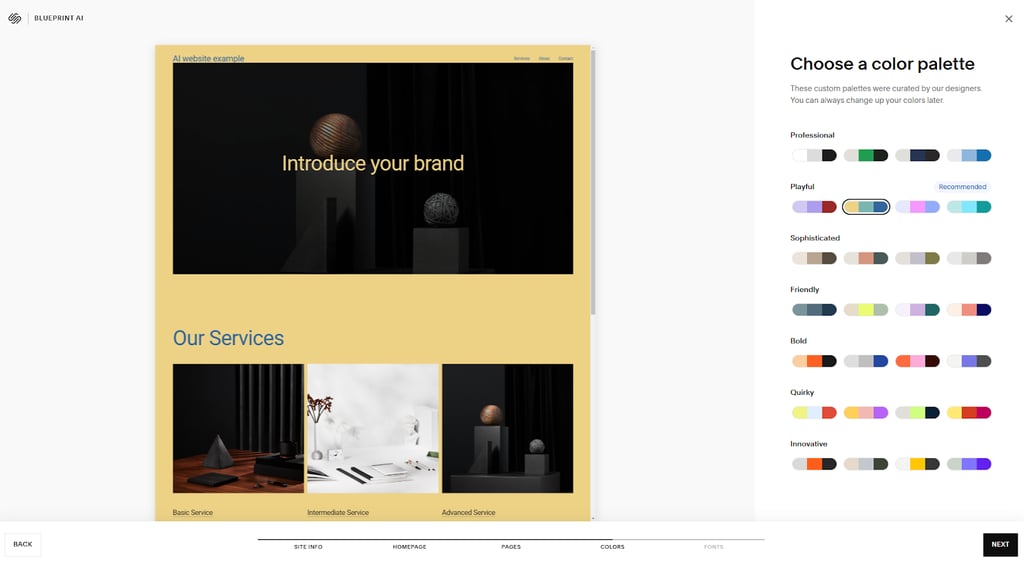Choose the Professional gray and navy palette
This screenshot has height=568, width=1024.
(917, 155)
